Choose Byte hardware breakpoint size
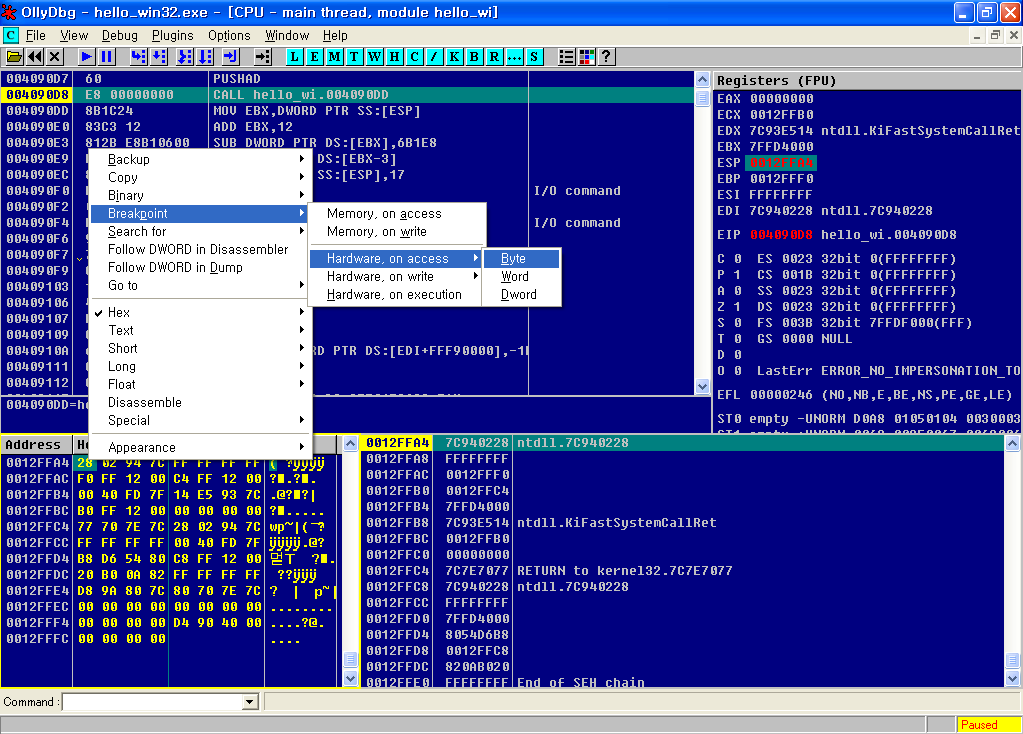 click(x=514, y=259)
